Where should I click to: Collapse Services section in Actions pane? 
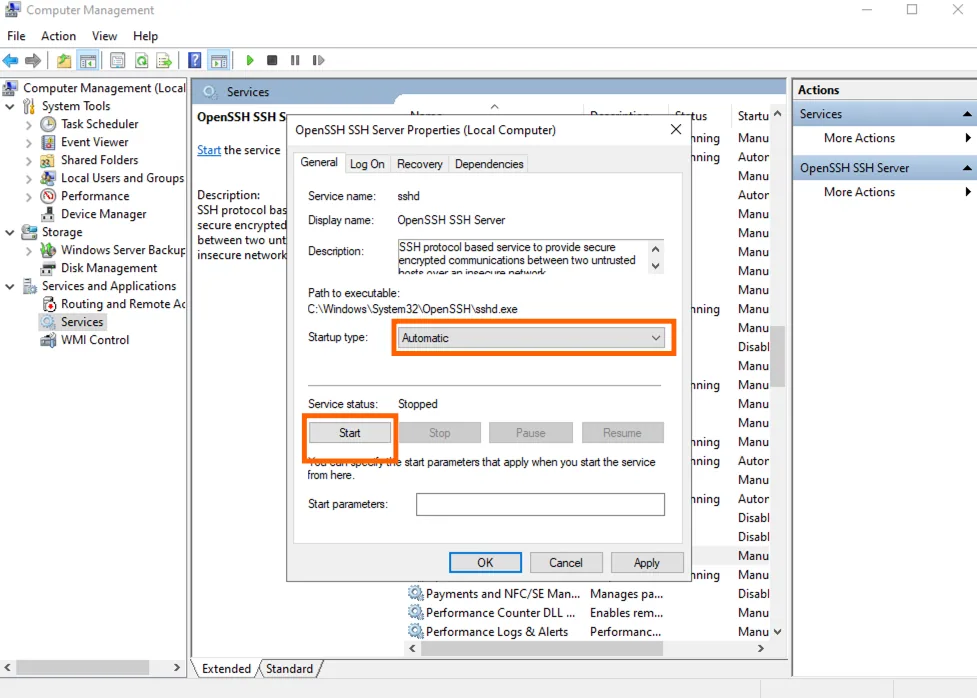pos(966,114)
